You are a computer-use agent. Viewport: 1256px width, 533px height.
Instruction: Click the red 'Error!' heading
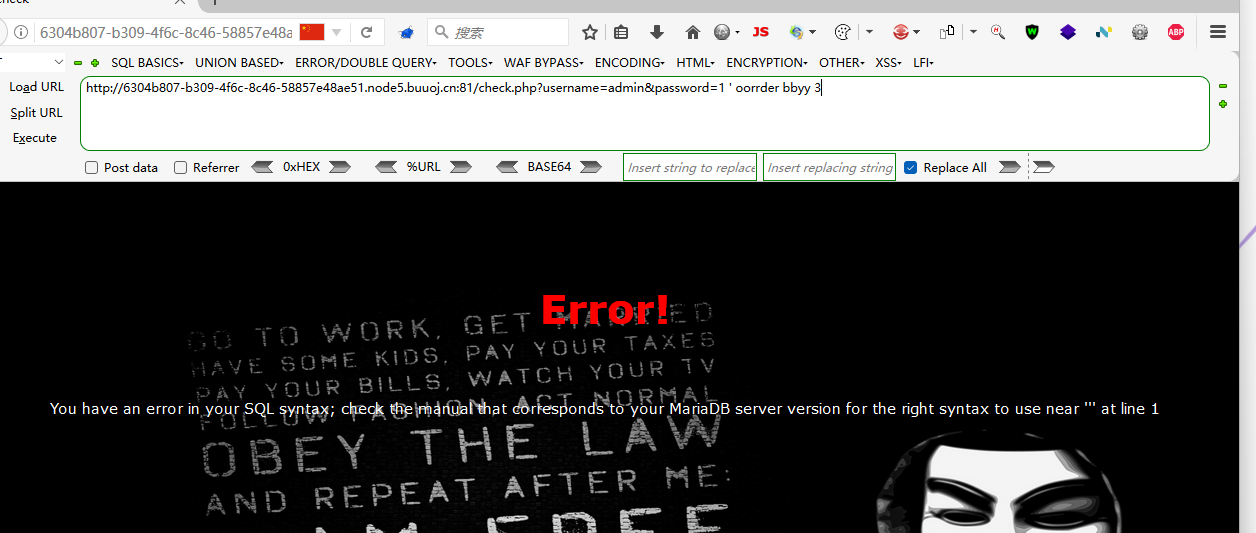coord(605,309)
